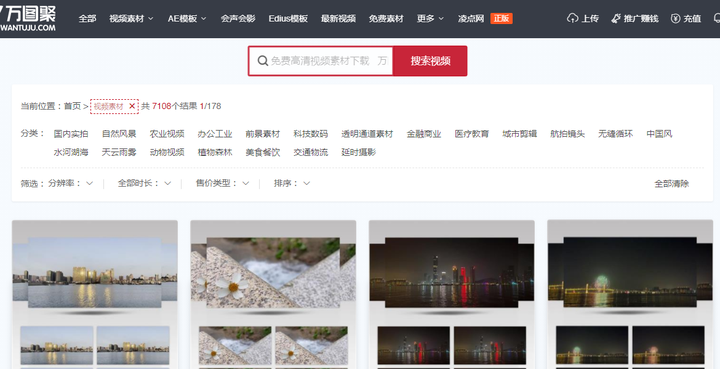Click the magnifier icon in search box
The width and height of the screenshot is (720, 369).
click(x=263, y=61)
